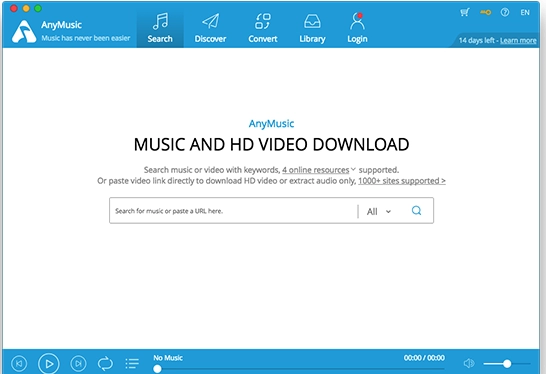Click the AnyMusic logo icon
This screenshot has height=374, width=546.
[x=24, y=32]
